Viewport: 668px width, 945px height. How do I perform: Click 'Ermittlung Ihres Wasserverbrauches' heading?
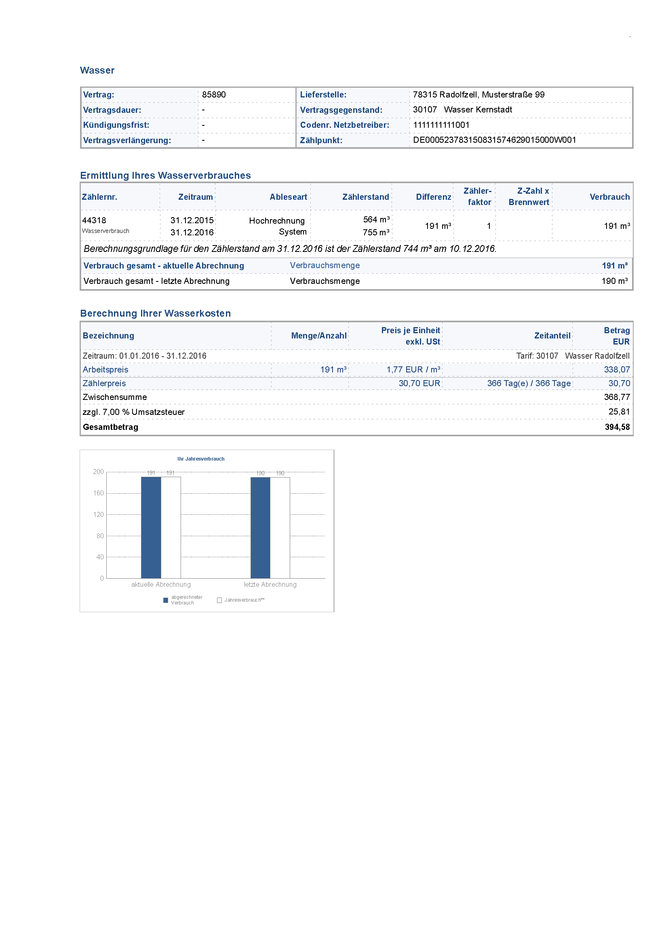click(x=165, y=175)
